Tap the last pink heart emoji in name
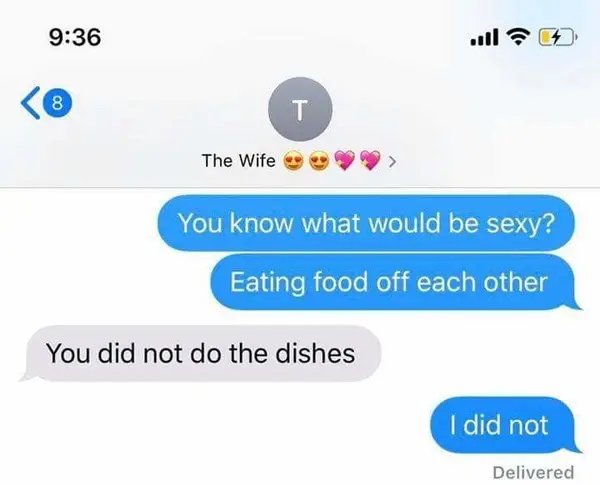This screenshot has width=600, height=485. click(x=371, y=161)
